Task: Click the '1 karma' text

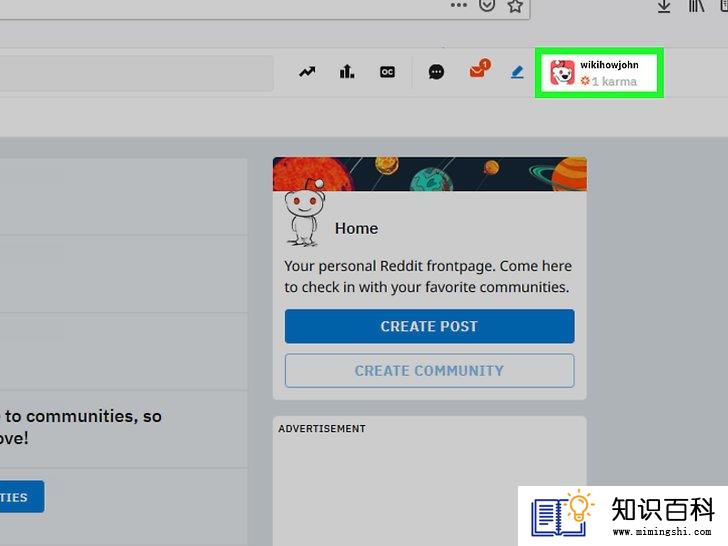Action: [x=614, y=81]
